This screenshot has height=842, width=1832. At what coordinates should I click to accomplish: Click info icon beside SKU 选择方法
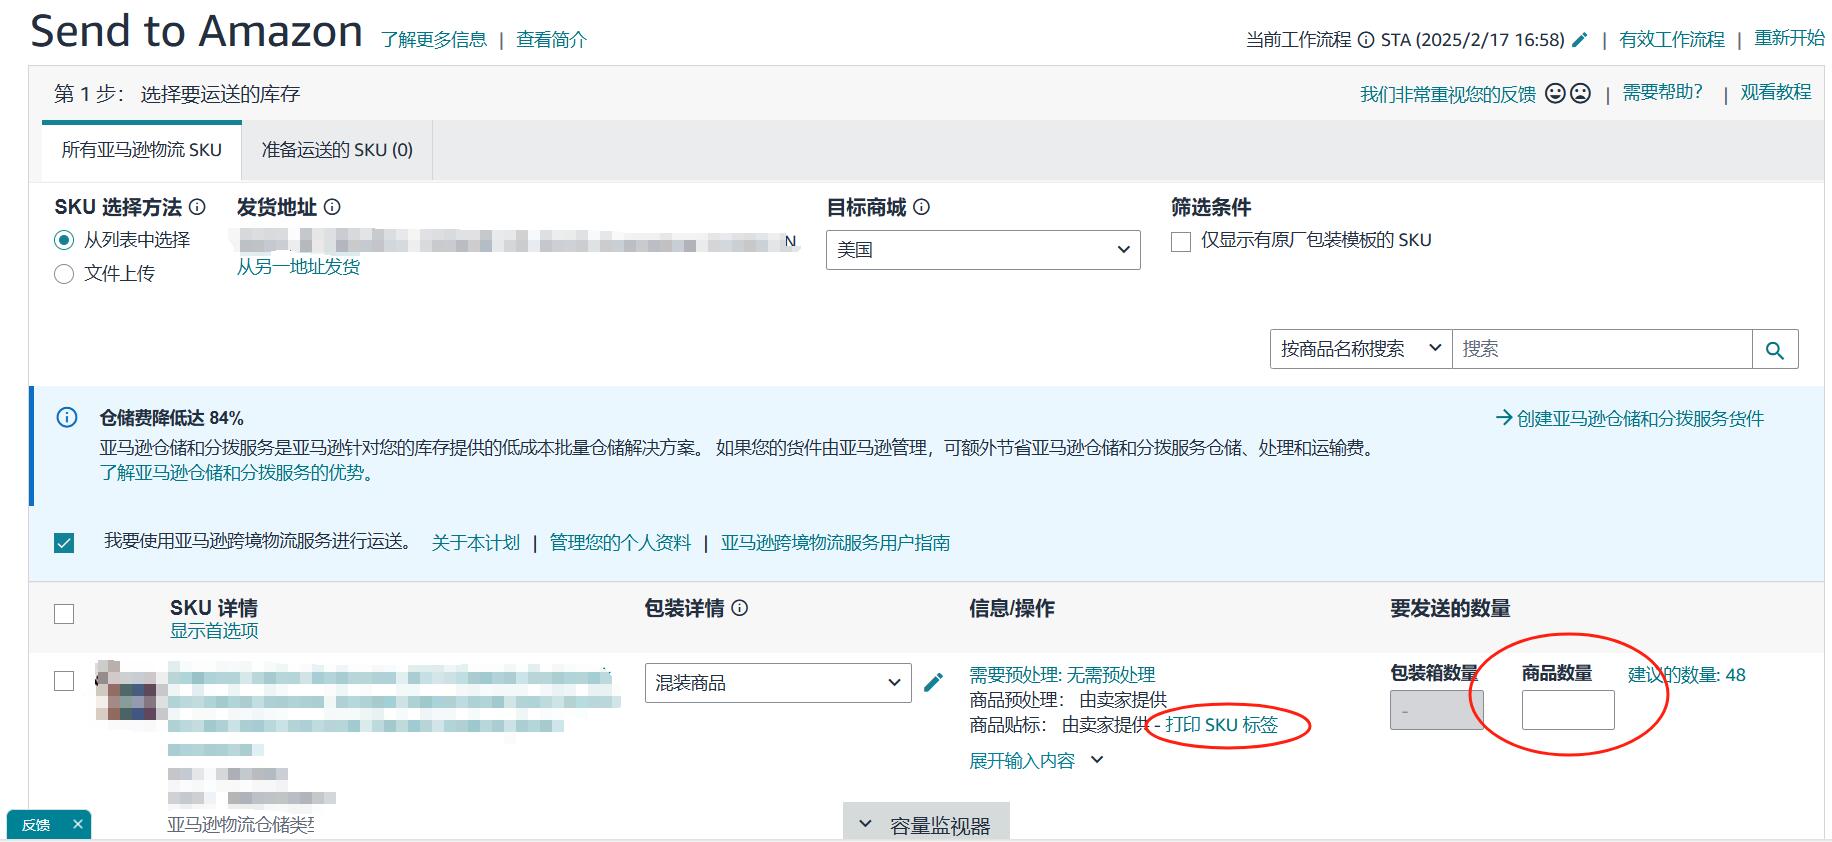click(x=197, y=207)
